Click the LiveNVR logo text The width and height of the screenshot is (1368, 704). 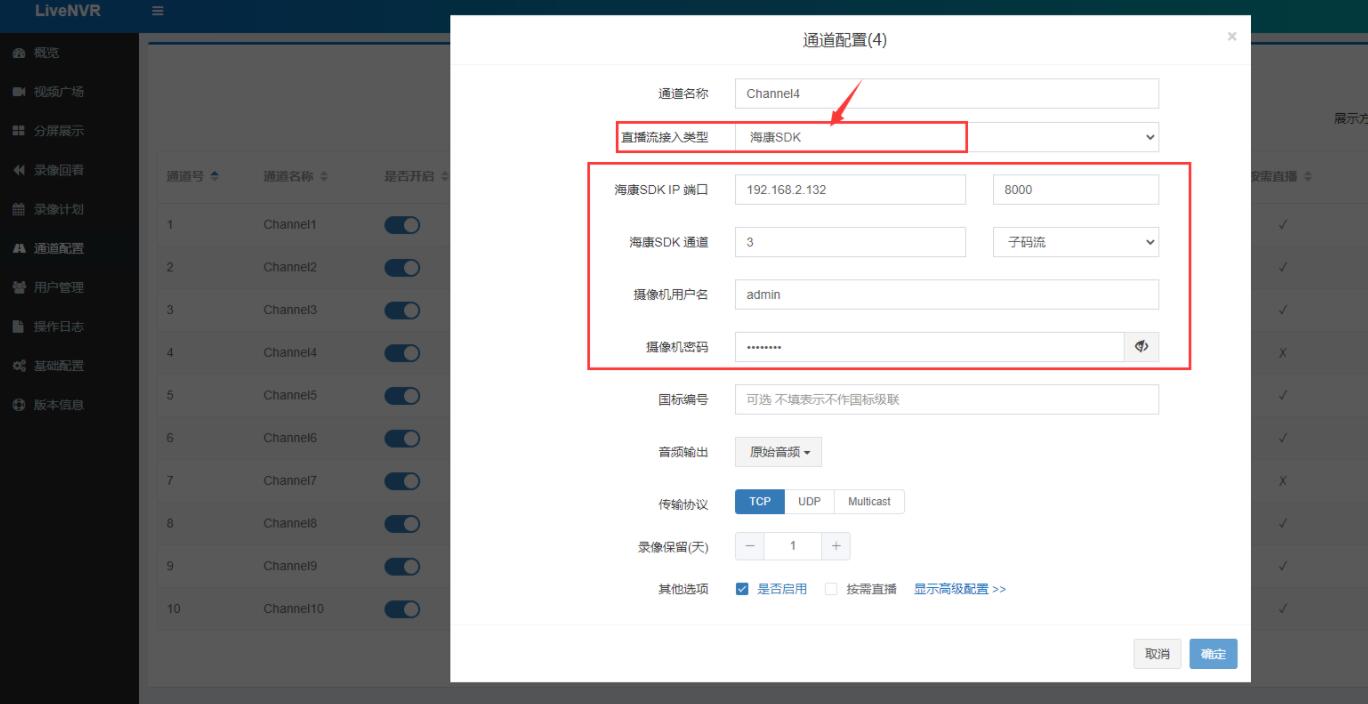(x=67, y=11)
